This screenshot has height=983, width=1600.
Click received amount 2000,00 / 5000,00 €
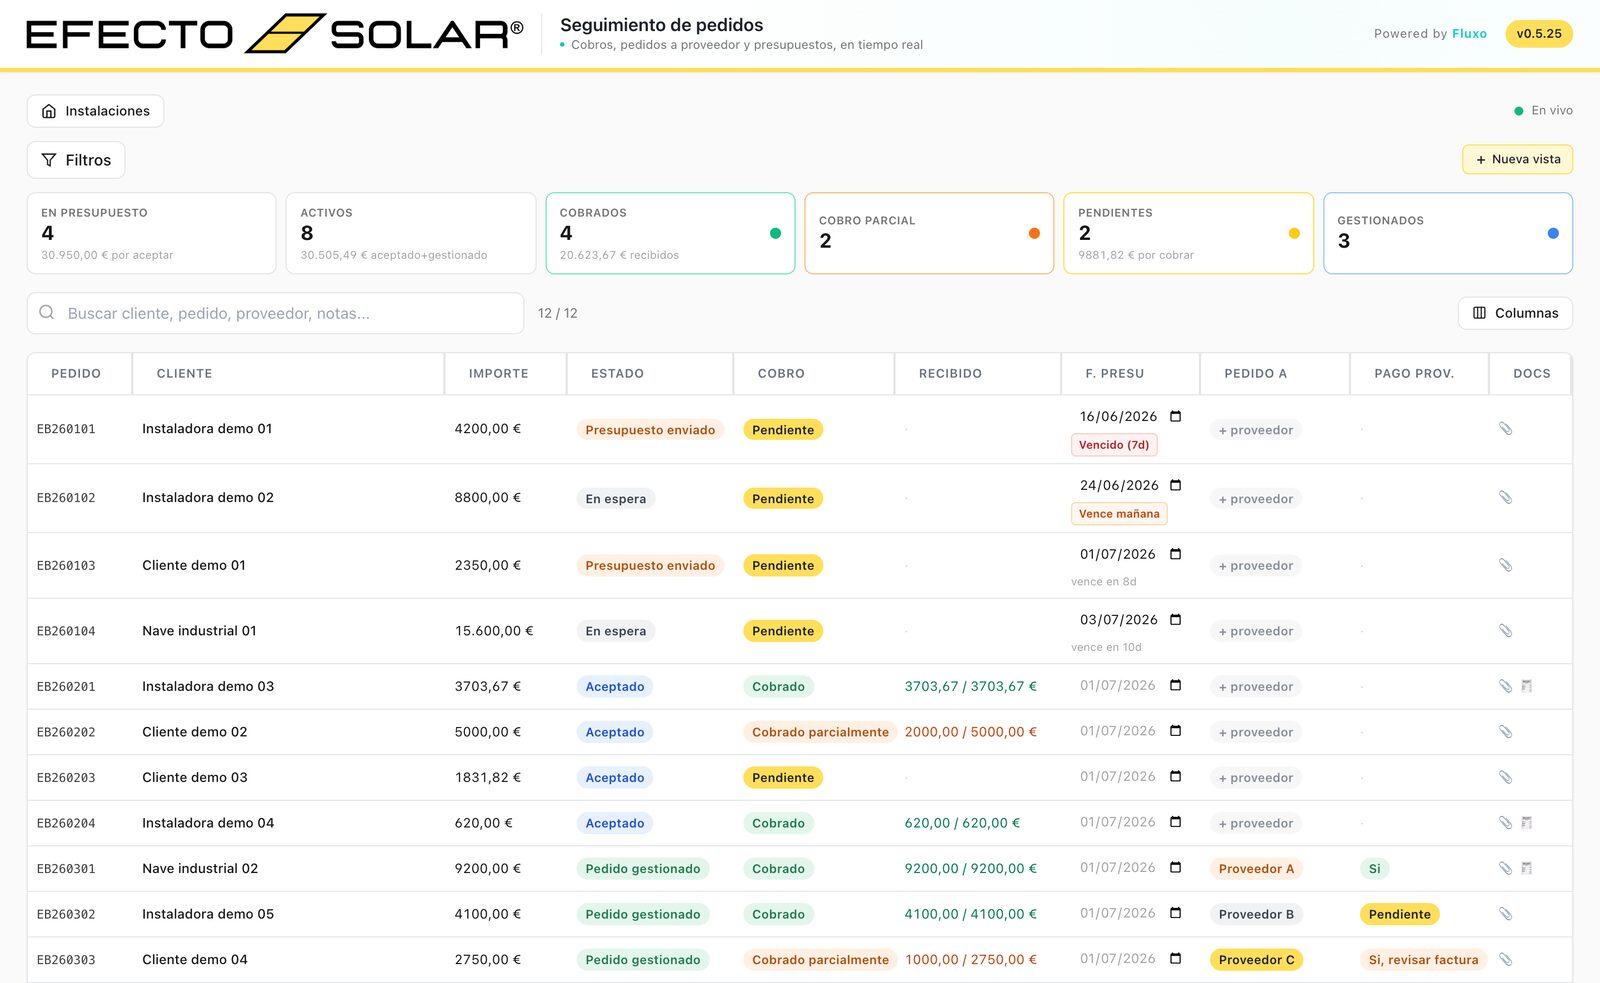tap(970, 732)
